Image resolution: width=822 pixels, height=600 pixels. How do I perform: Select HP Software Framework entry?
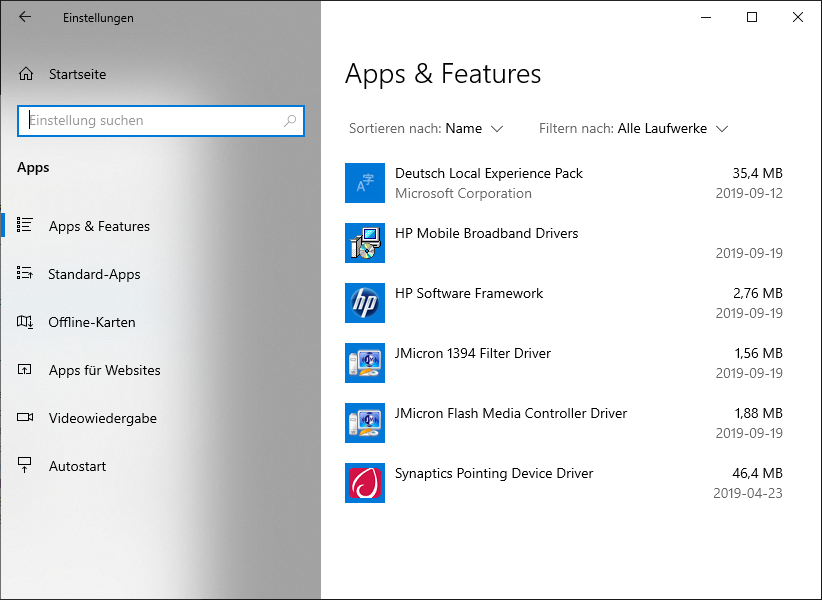[x=564, y=303]
